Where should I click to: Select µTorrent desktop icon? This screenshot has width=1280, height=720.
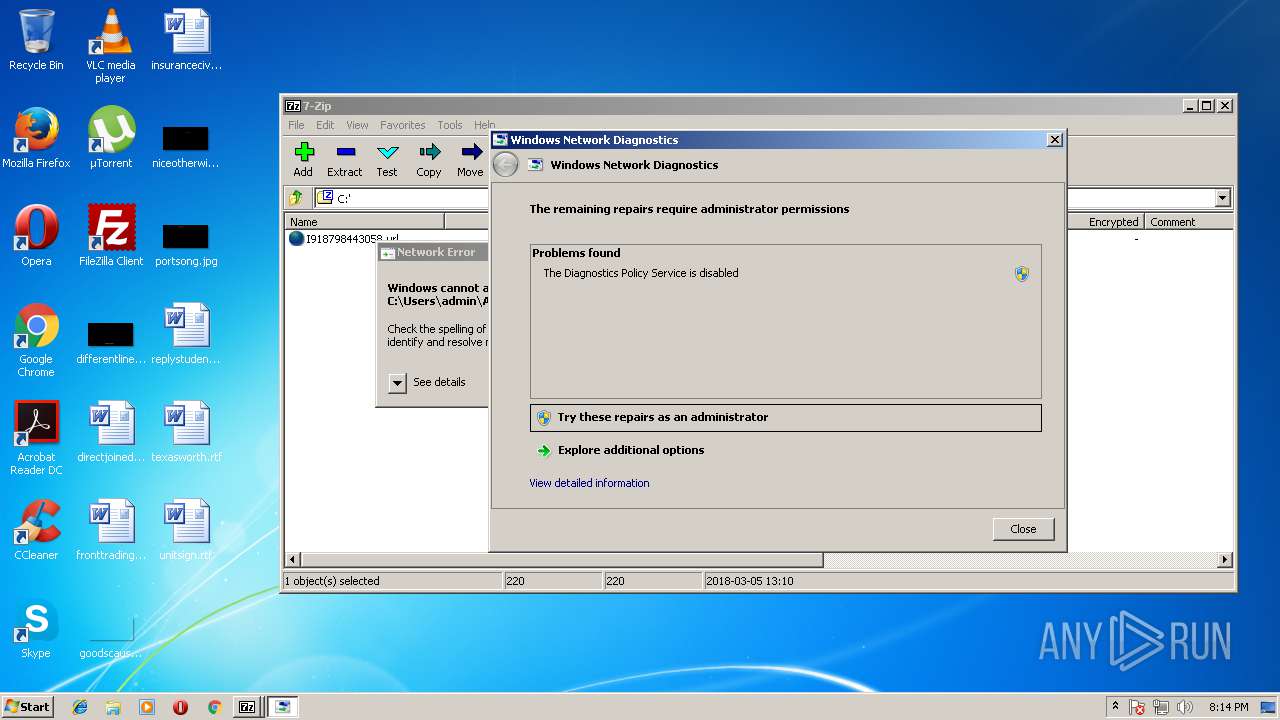(x=111, y=138)
